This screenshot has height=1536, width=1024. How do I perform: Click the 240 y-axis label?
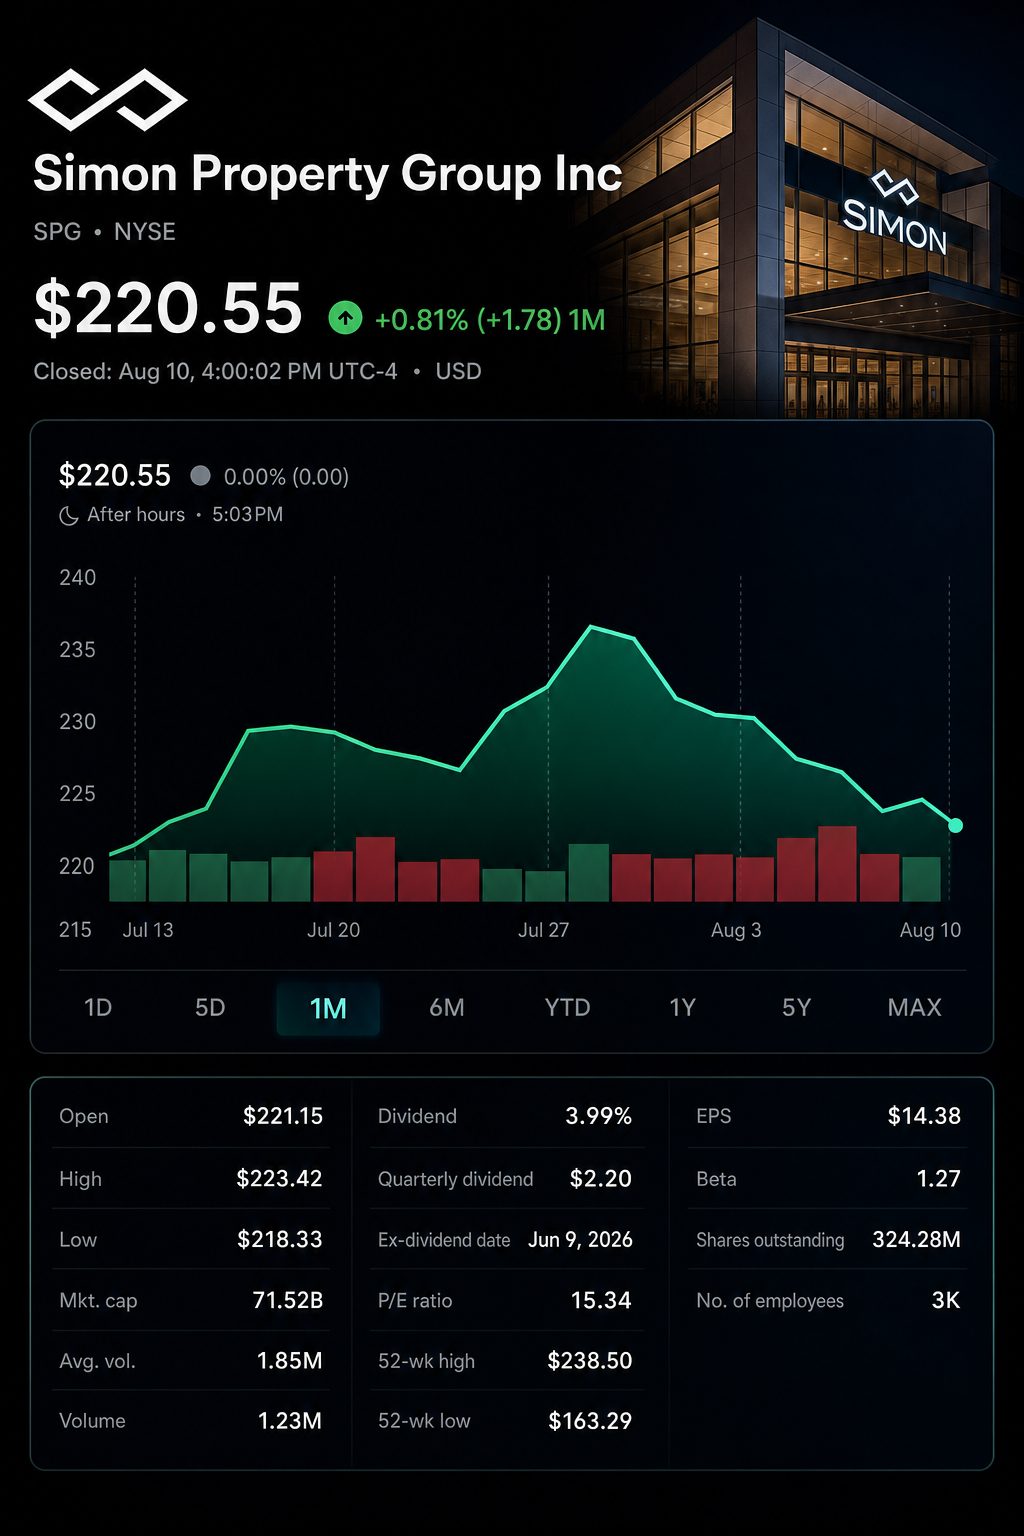pos(78,578)
